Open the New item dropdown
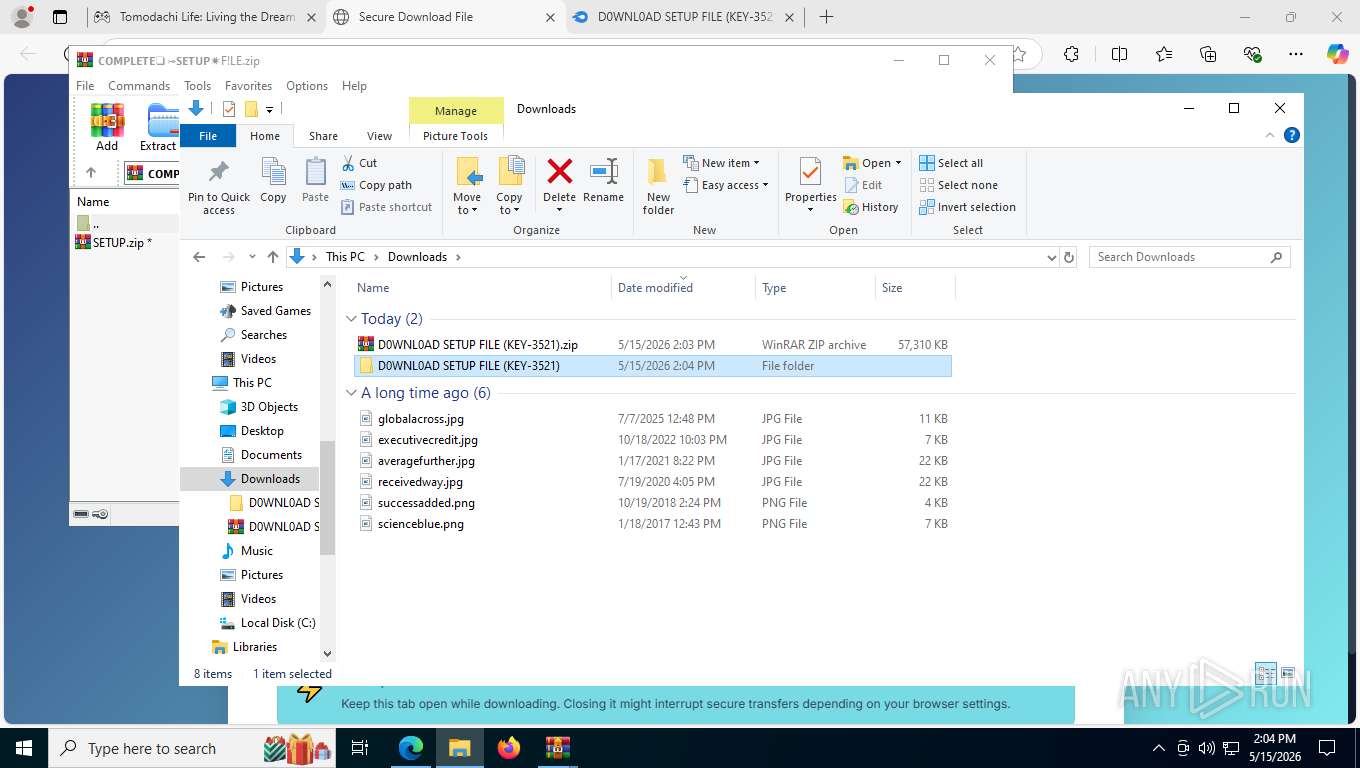Image resolution: width=1360 pixels, height=768 pixels. tap(722, 163)
